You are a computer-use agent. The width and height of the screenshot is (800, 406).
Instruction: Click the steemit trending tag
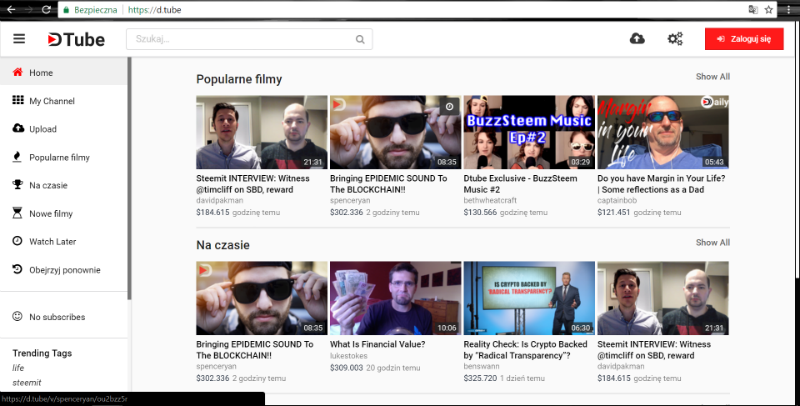(x=27, y=383)
